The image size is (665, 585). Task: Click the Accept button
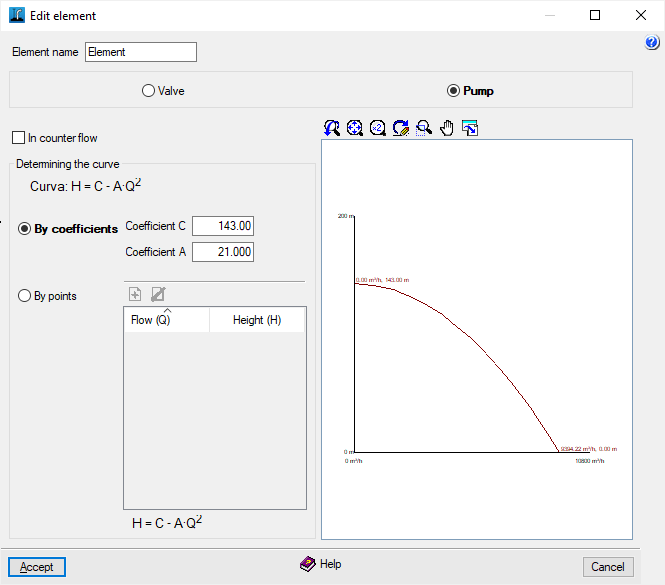[x=37, y=567]
